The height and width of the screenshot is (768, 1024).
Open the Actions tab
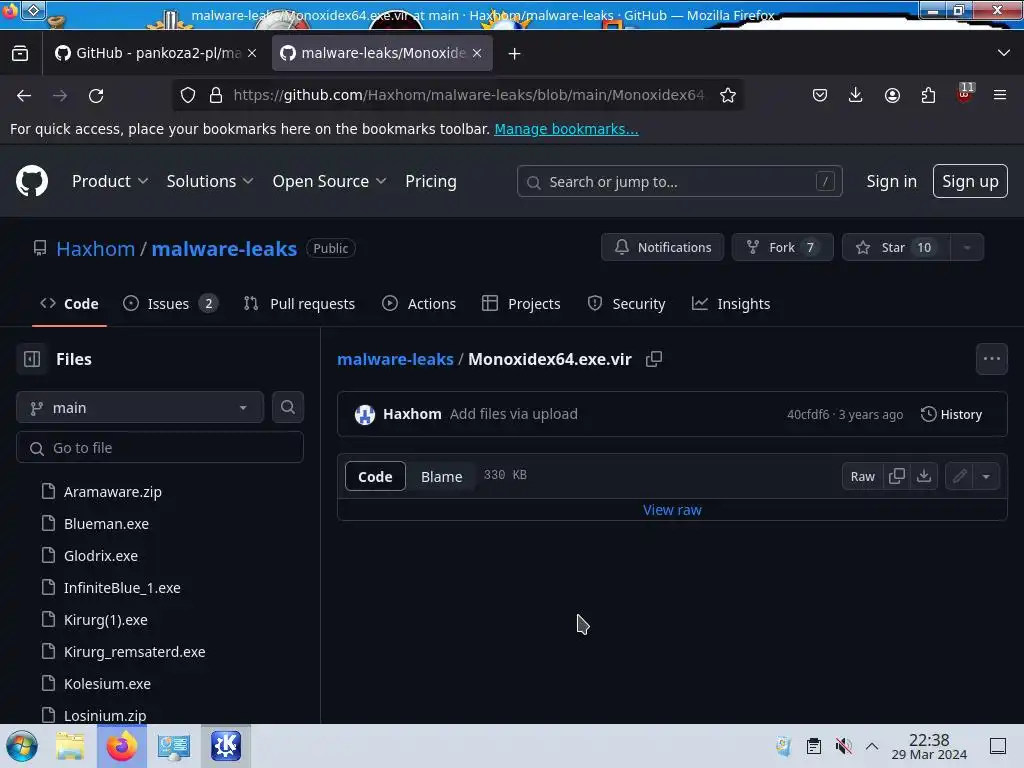pos(419,304)
